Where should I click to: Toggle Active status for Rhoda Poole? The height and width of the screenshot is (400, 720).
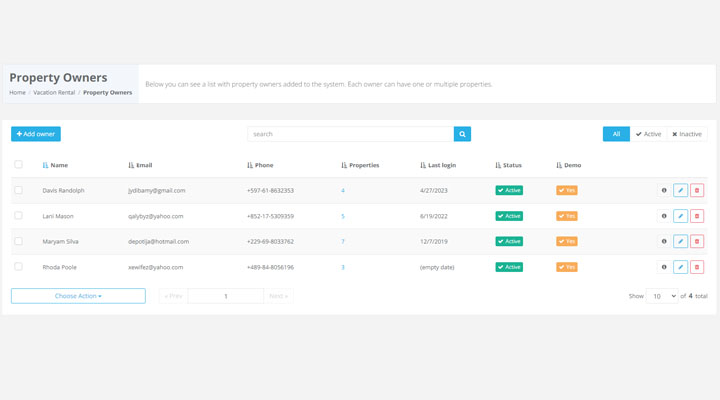pyautogui.click(x=509, y=267)
